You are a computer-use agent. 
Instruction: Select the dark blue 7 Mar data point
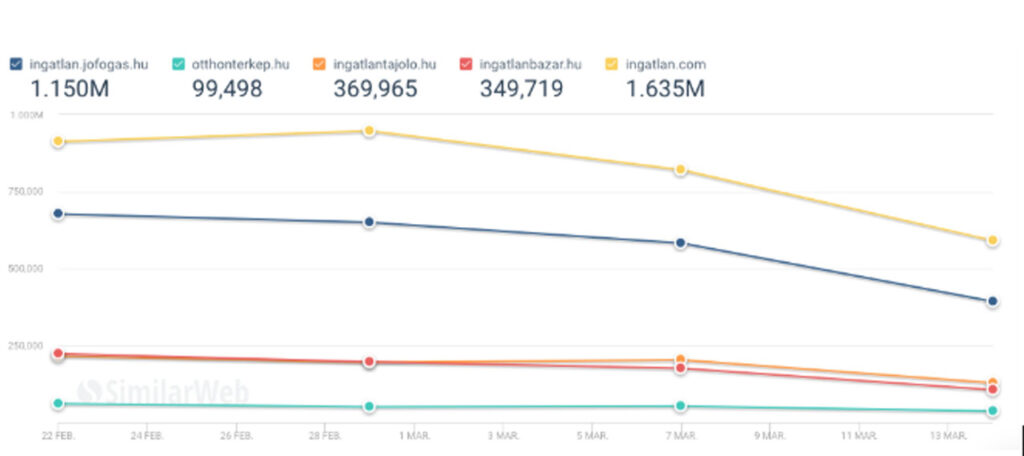[x=681, y=243]
